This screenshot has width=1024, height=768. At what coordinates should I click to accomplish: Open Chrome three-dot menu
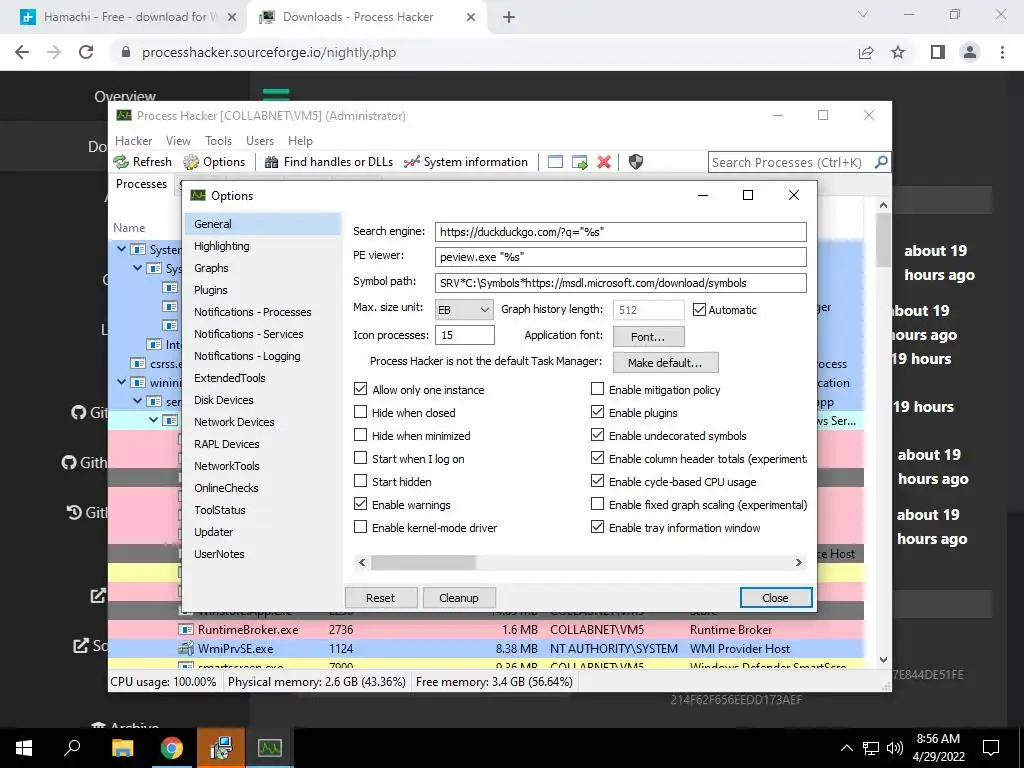[x=1002, y=52]
